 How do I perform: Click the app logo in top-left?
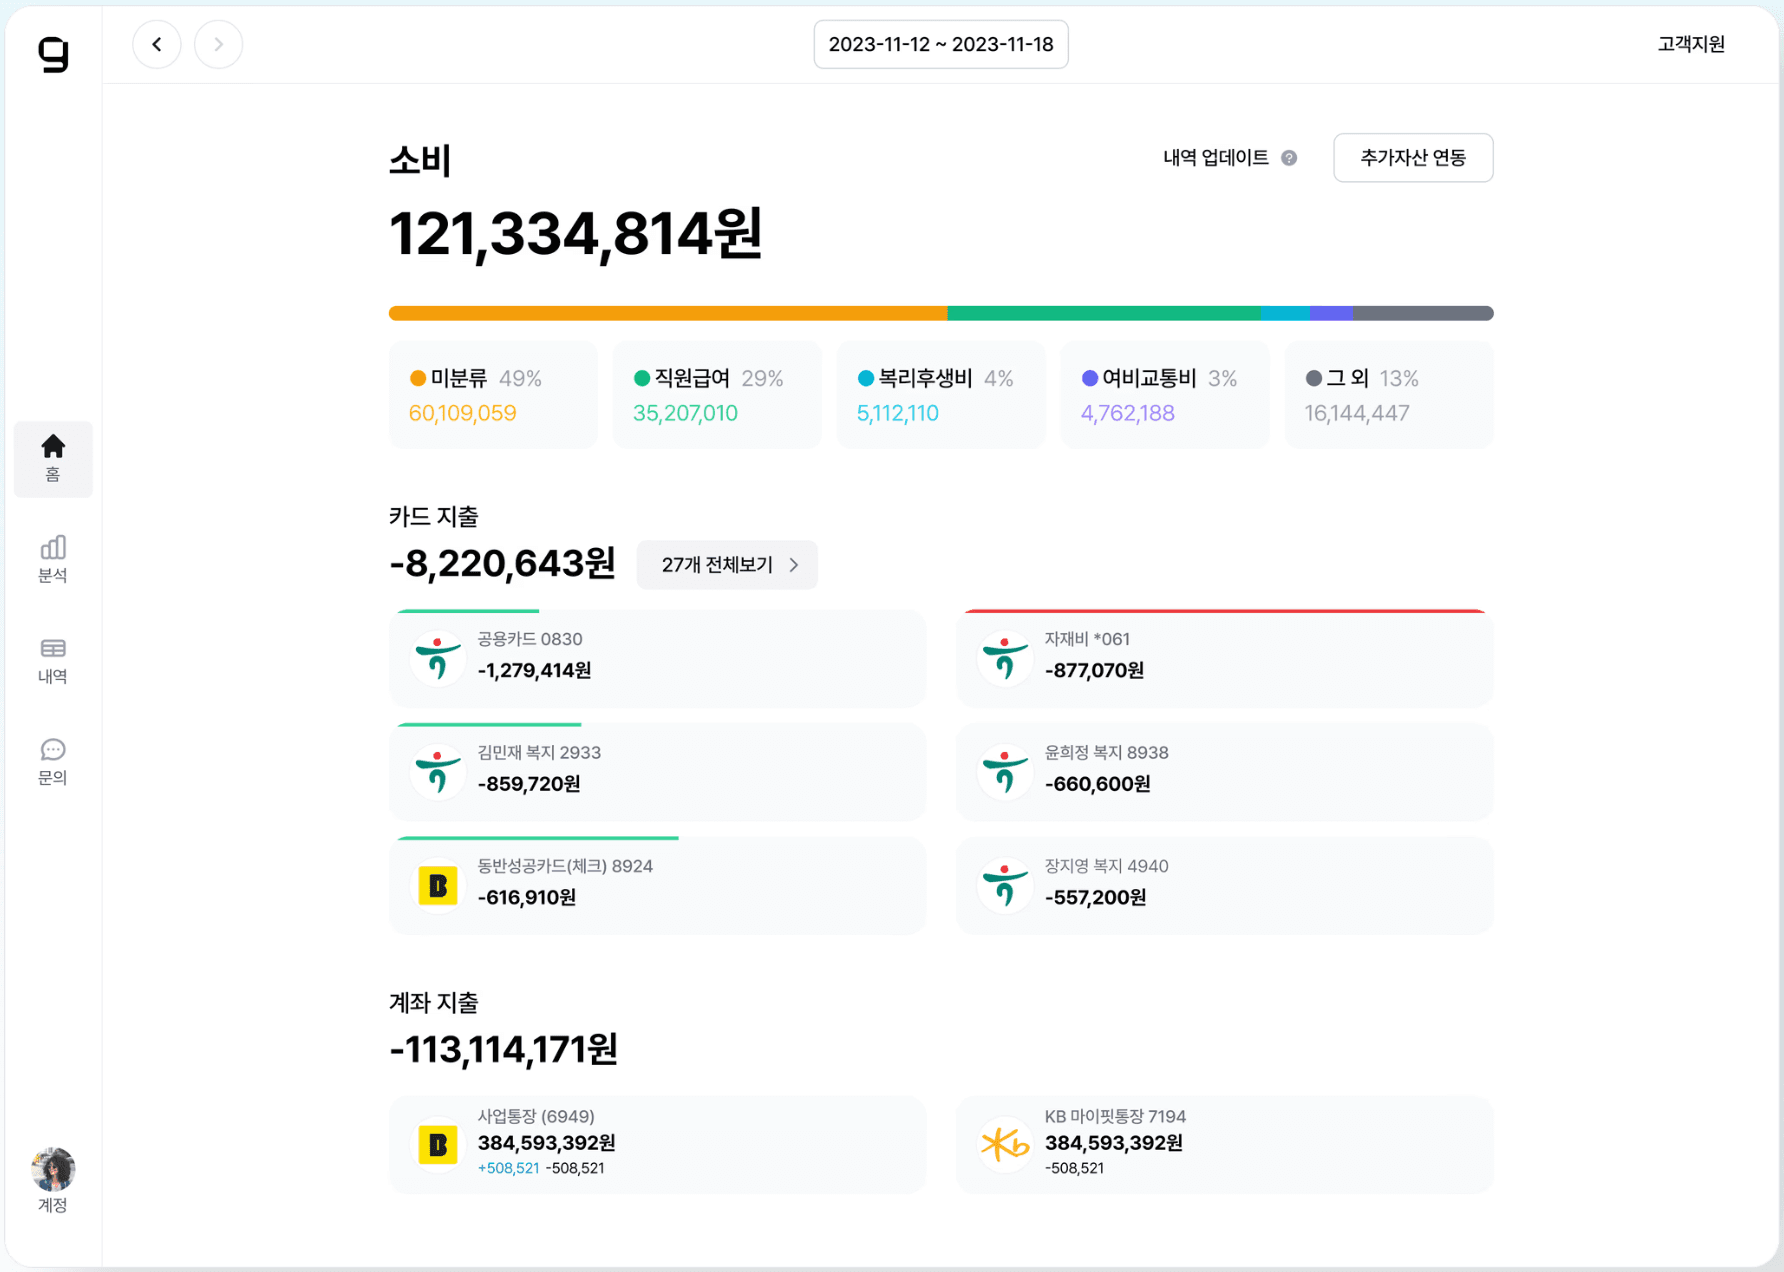53,54
